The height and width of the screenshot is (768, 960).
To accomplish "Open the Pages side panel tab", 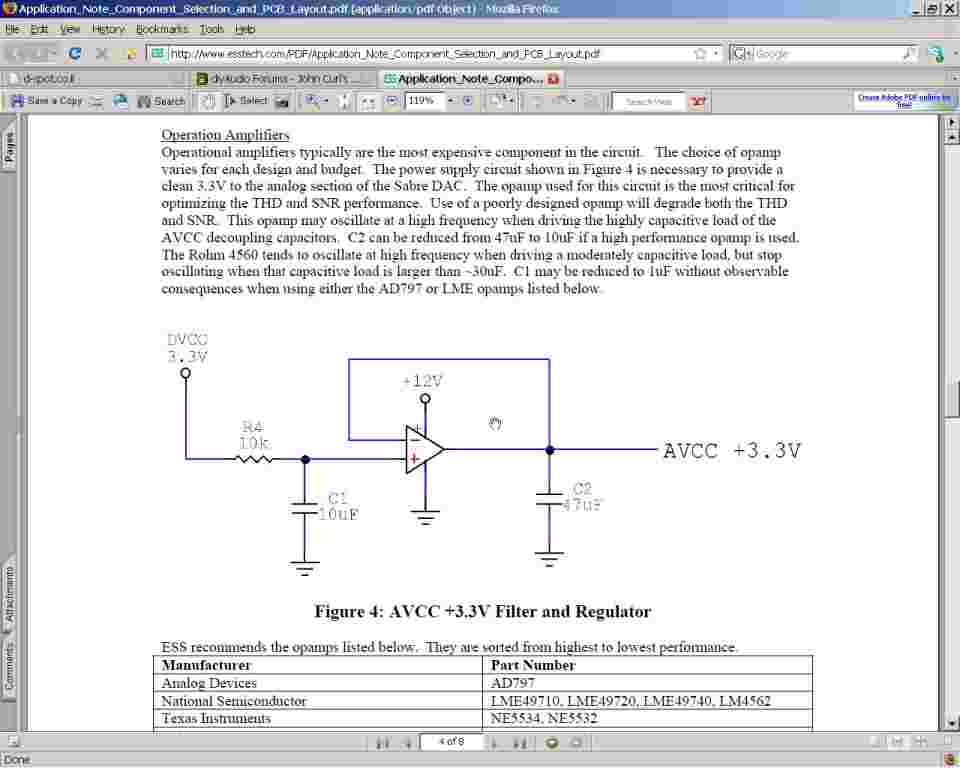I will tap(9, 145).
